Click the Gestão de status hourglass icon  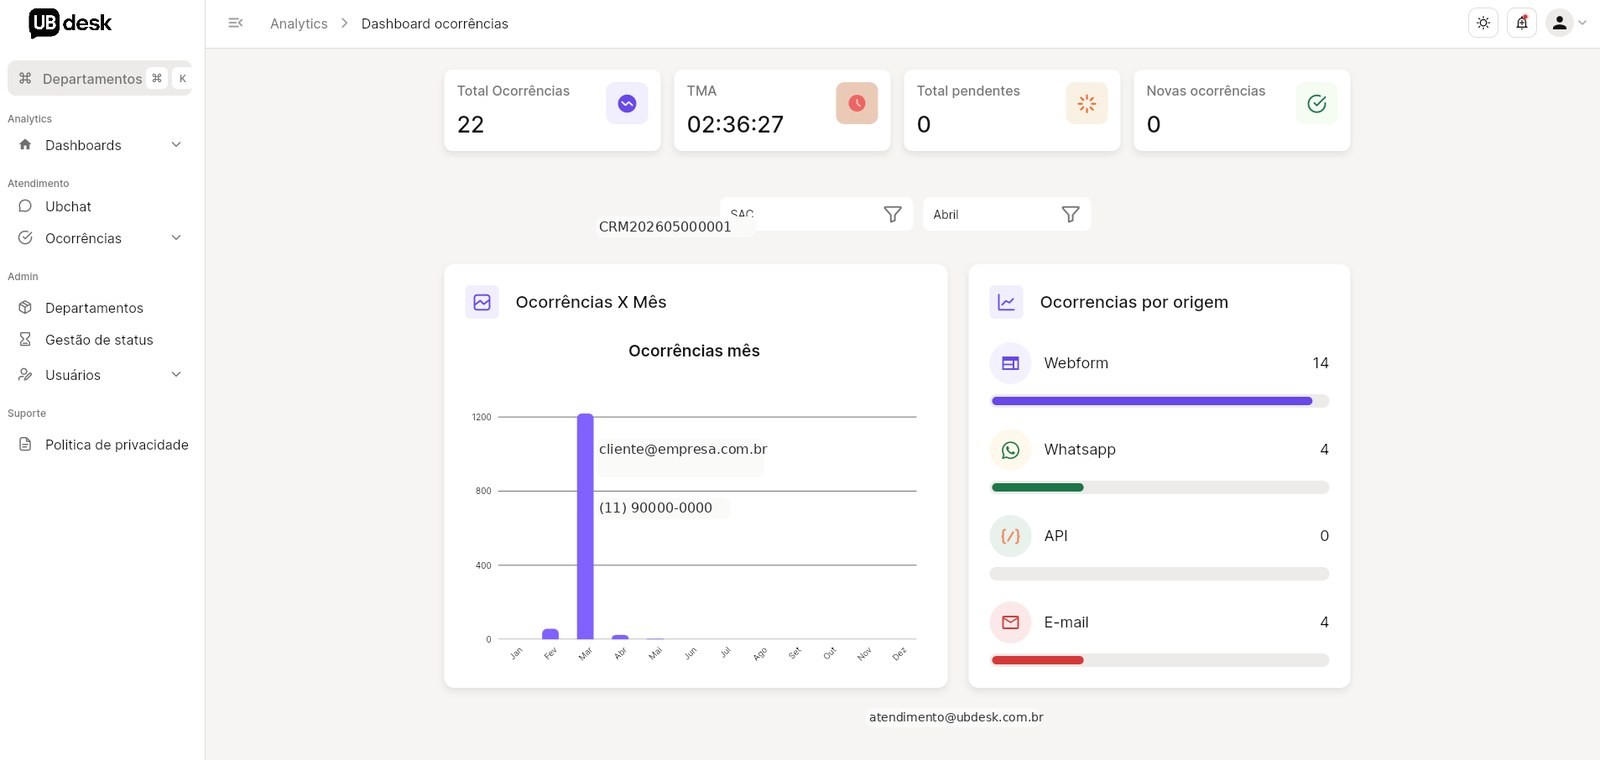click(25, 340)
